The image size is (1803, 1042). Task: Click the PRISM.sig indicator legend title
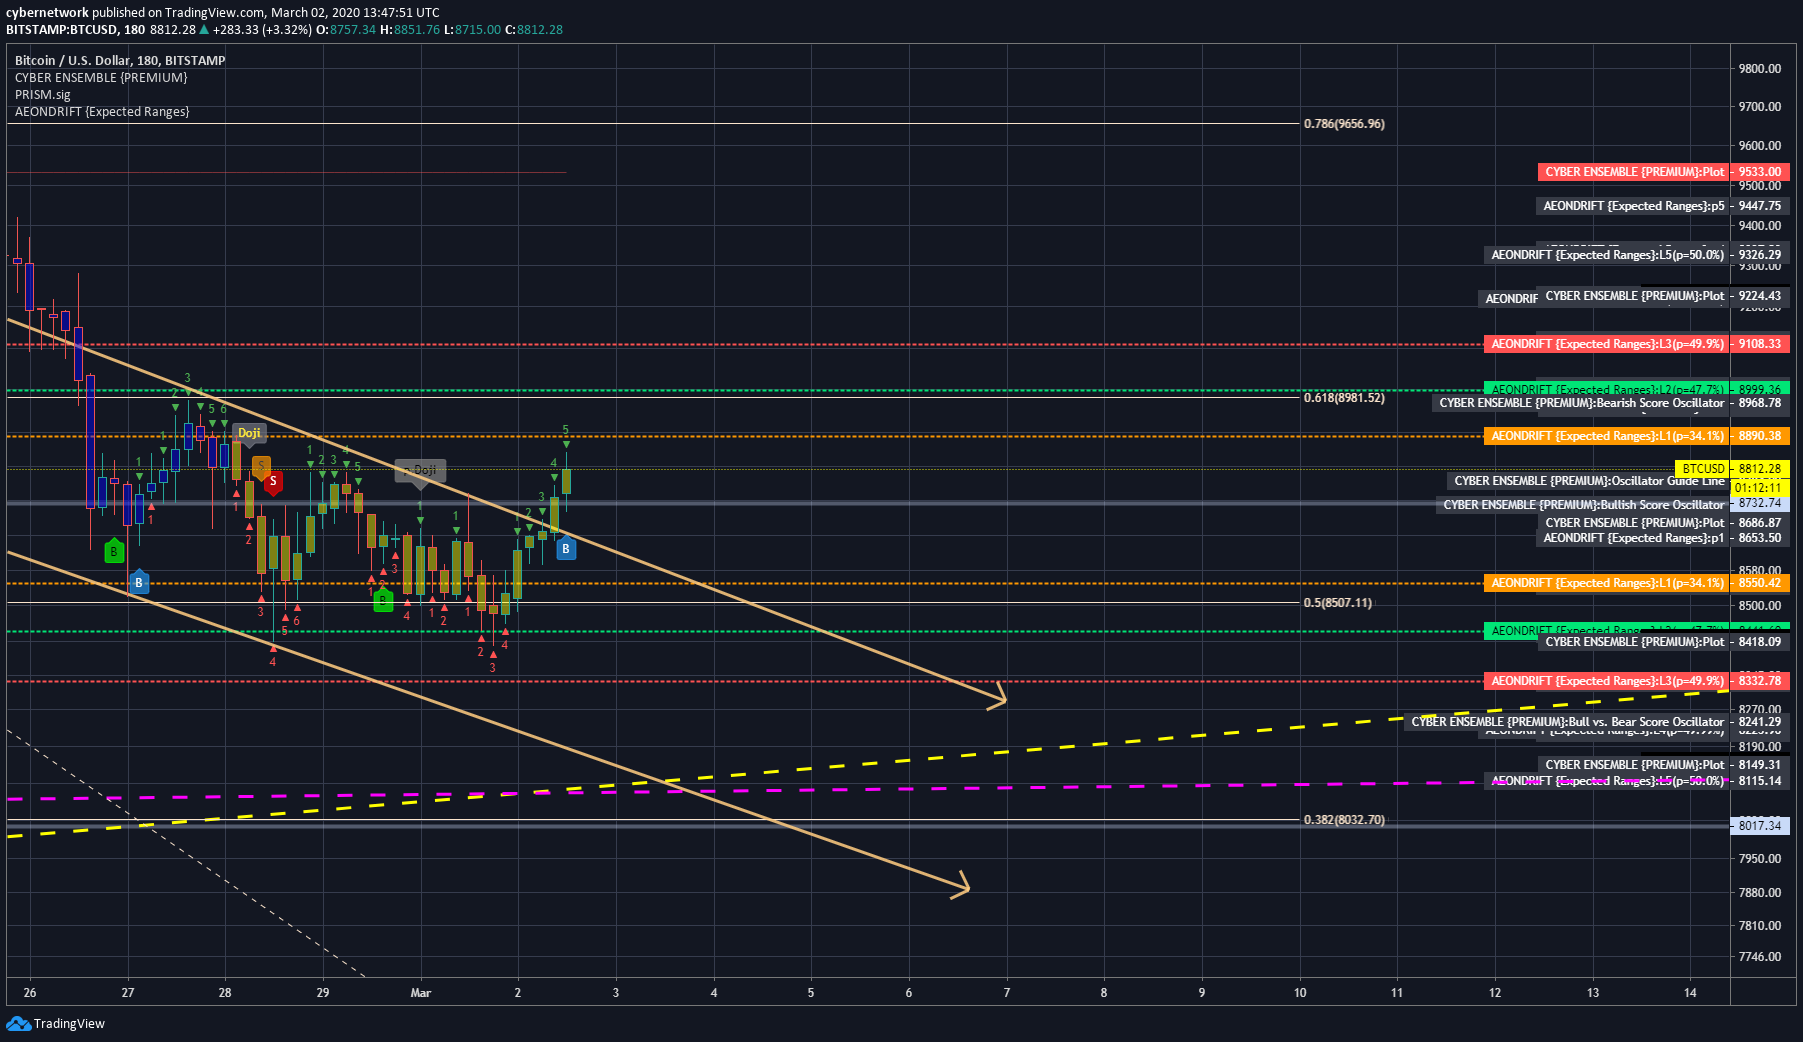[43, 95]
